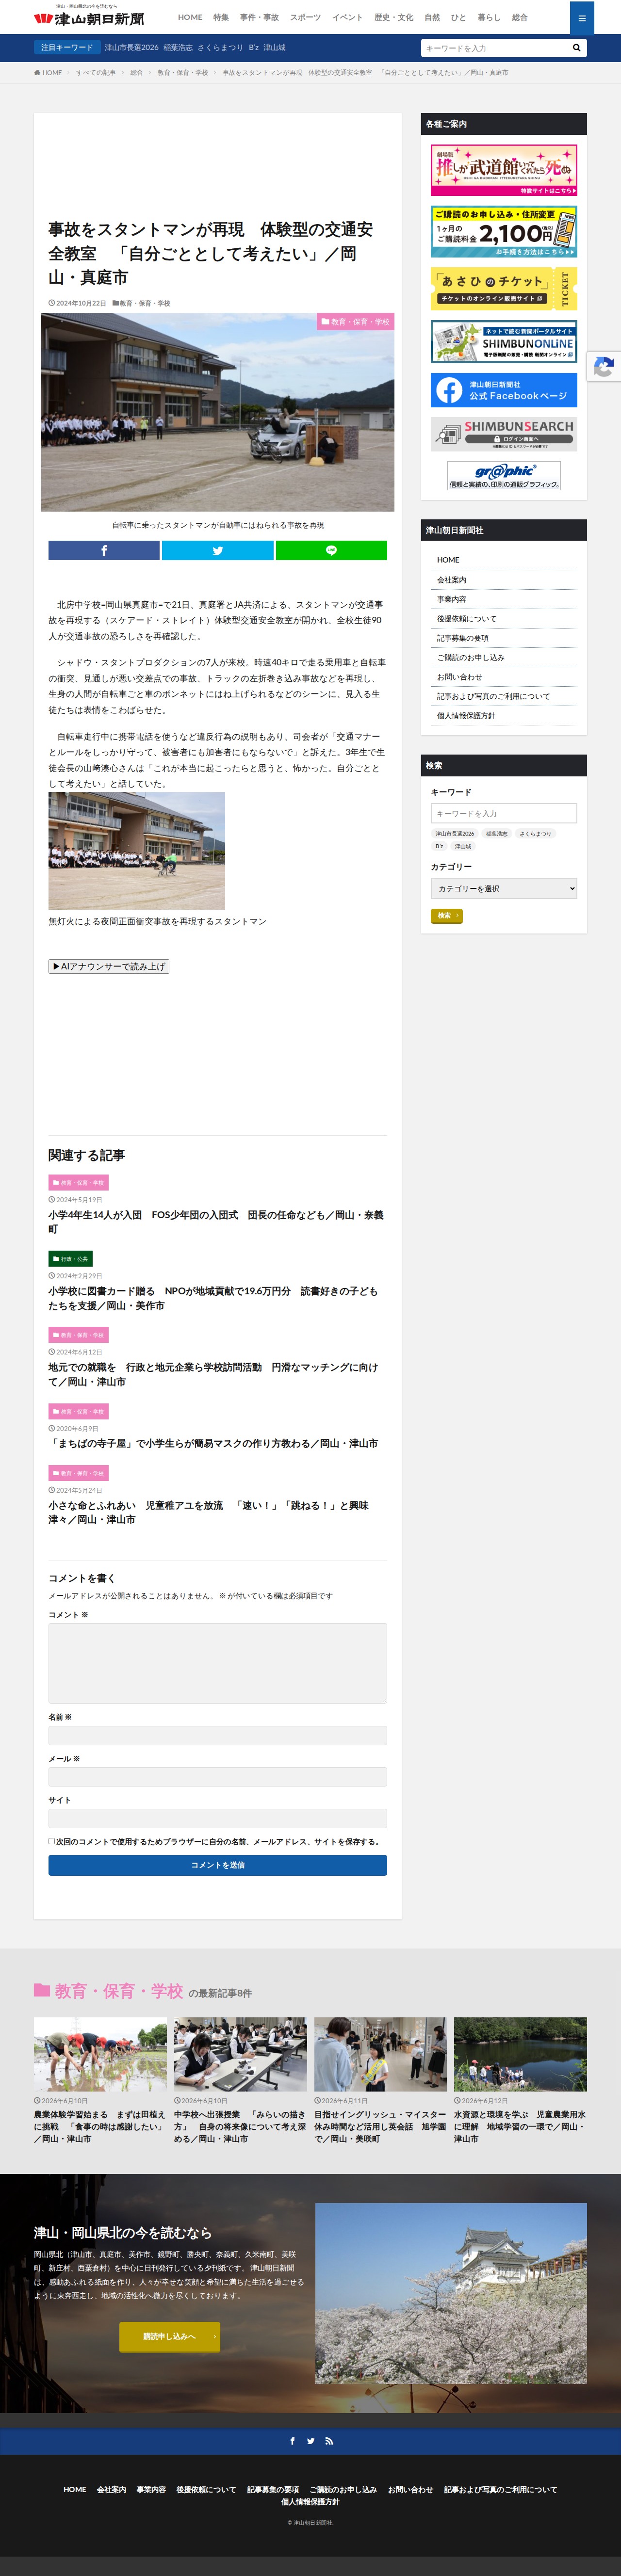
Task: Open the 特集 menu item
Action: point(221,17)
